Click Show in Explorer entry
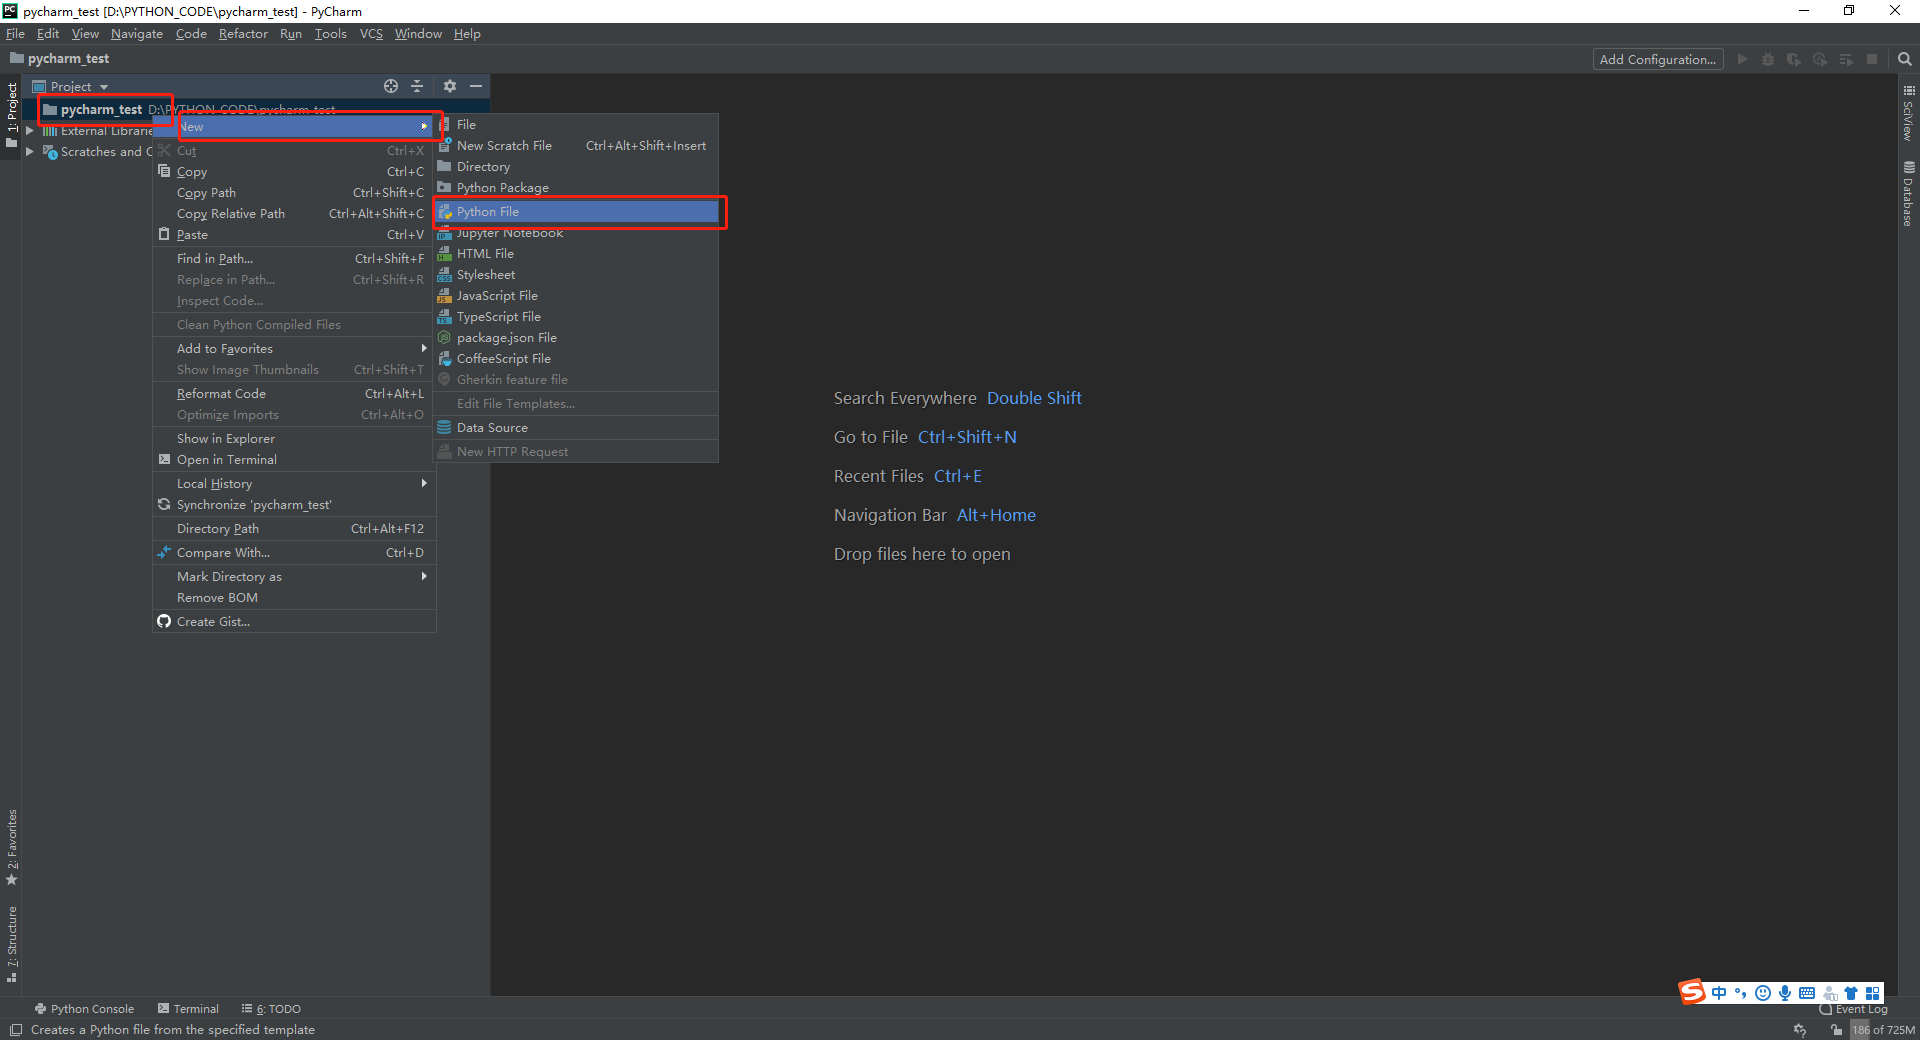 (294, 438)
